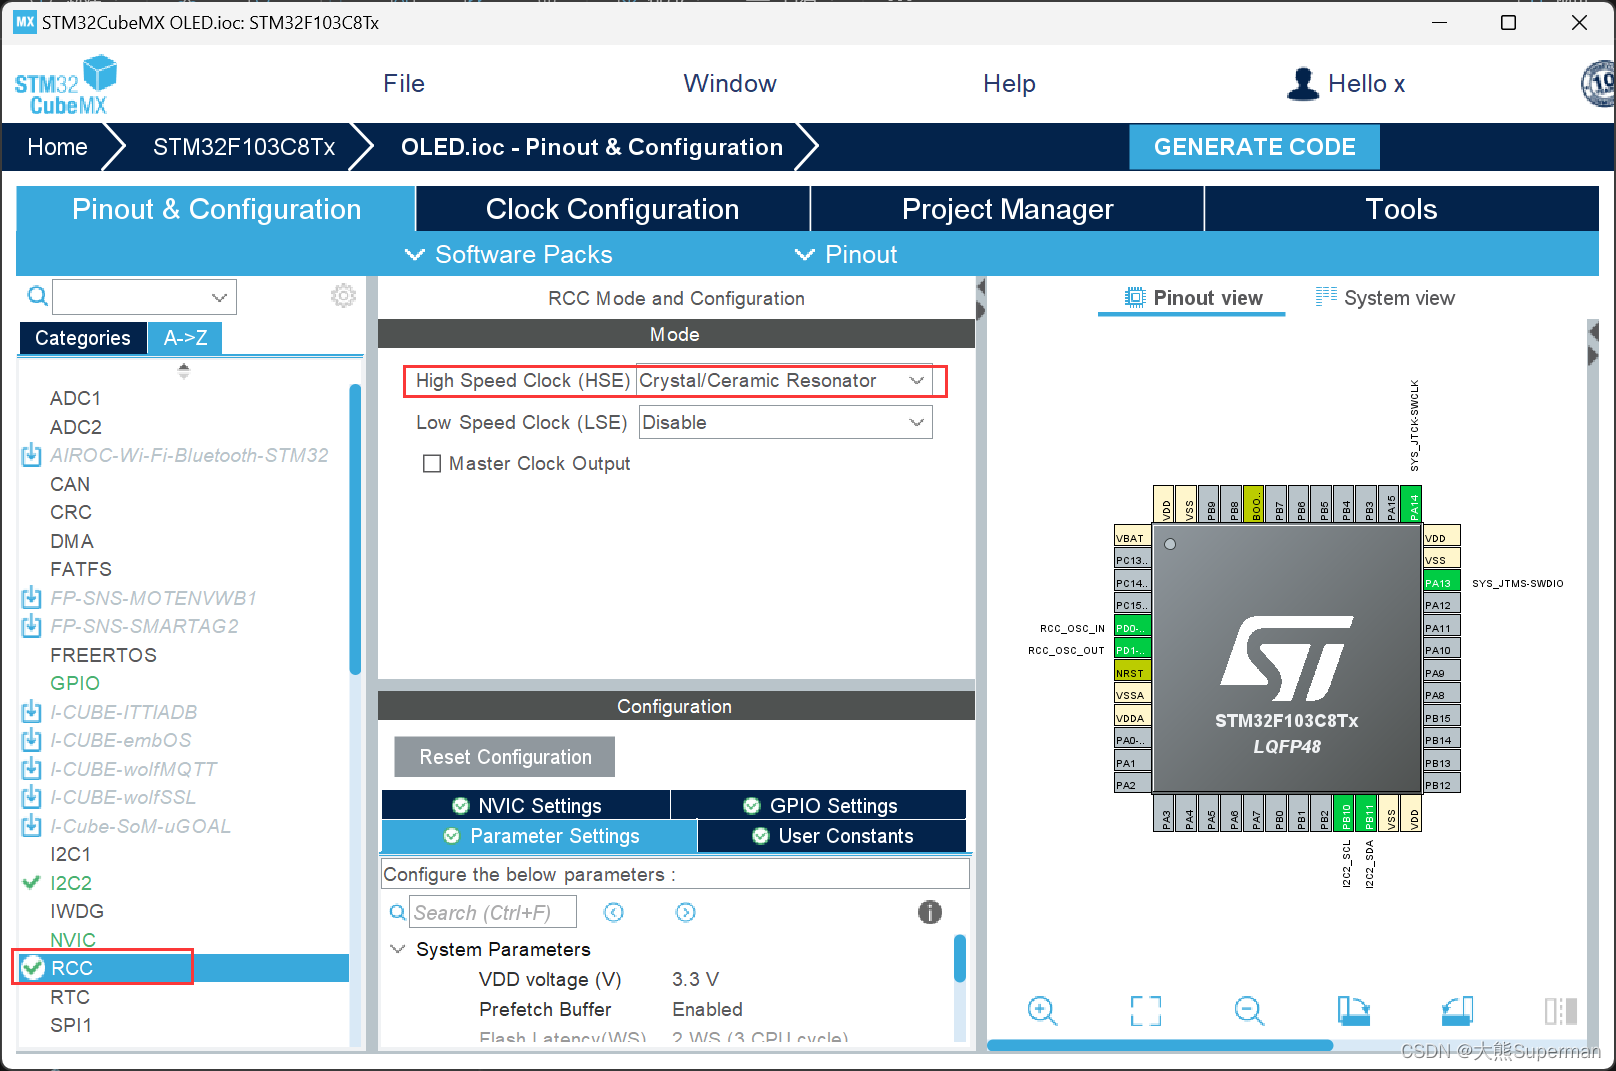
Task: Collapse the categories list using top arrow
Action: pyautogui.click(x=183, y=370)
